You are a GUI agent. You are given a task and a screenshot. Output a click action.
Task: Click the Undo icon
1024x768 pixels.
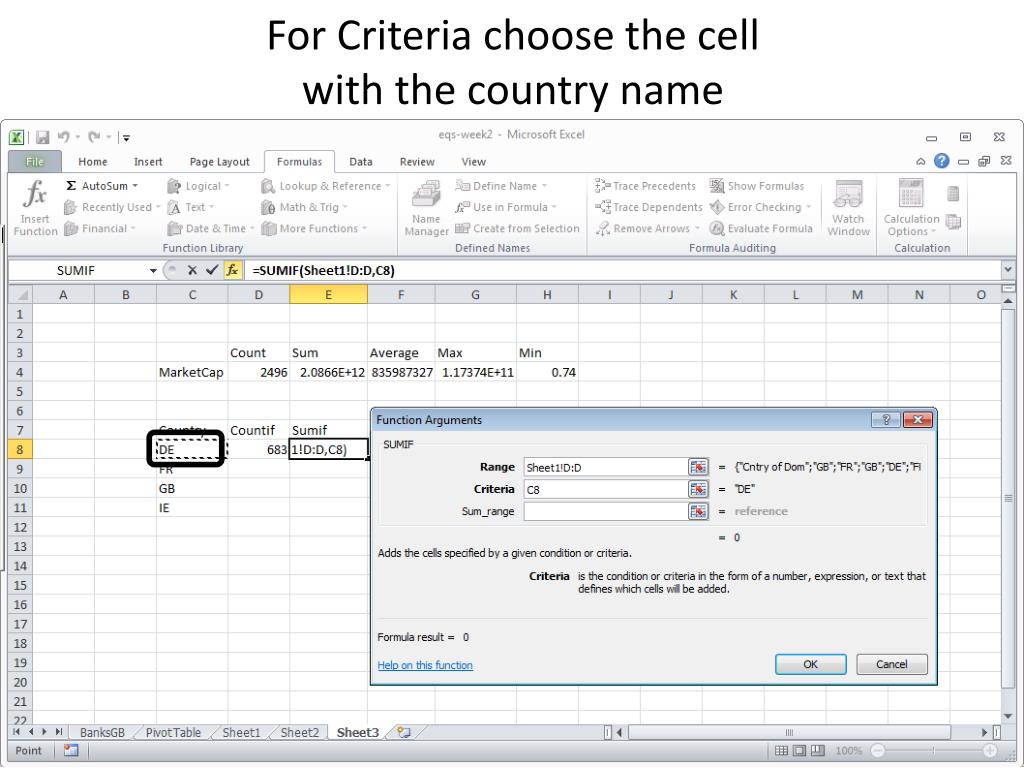(x=64, y=137)
